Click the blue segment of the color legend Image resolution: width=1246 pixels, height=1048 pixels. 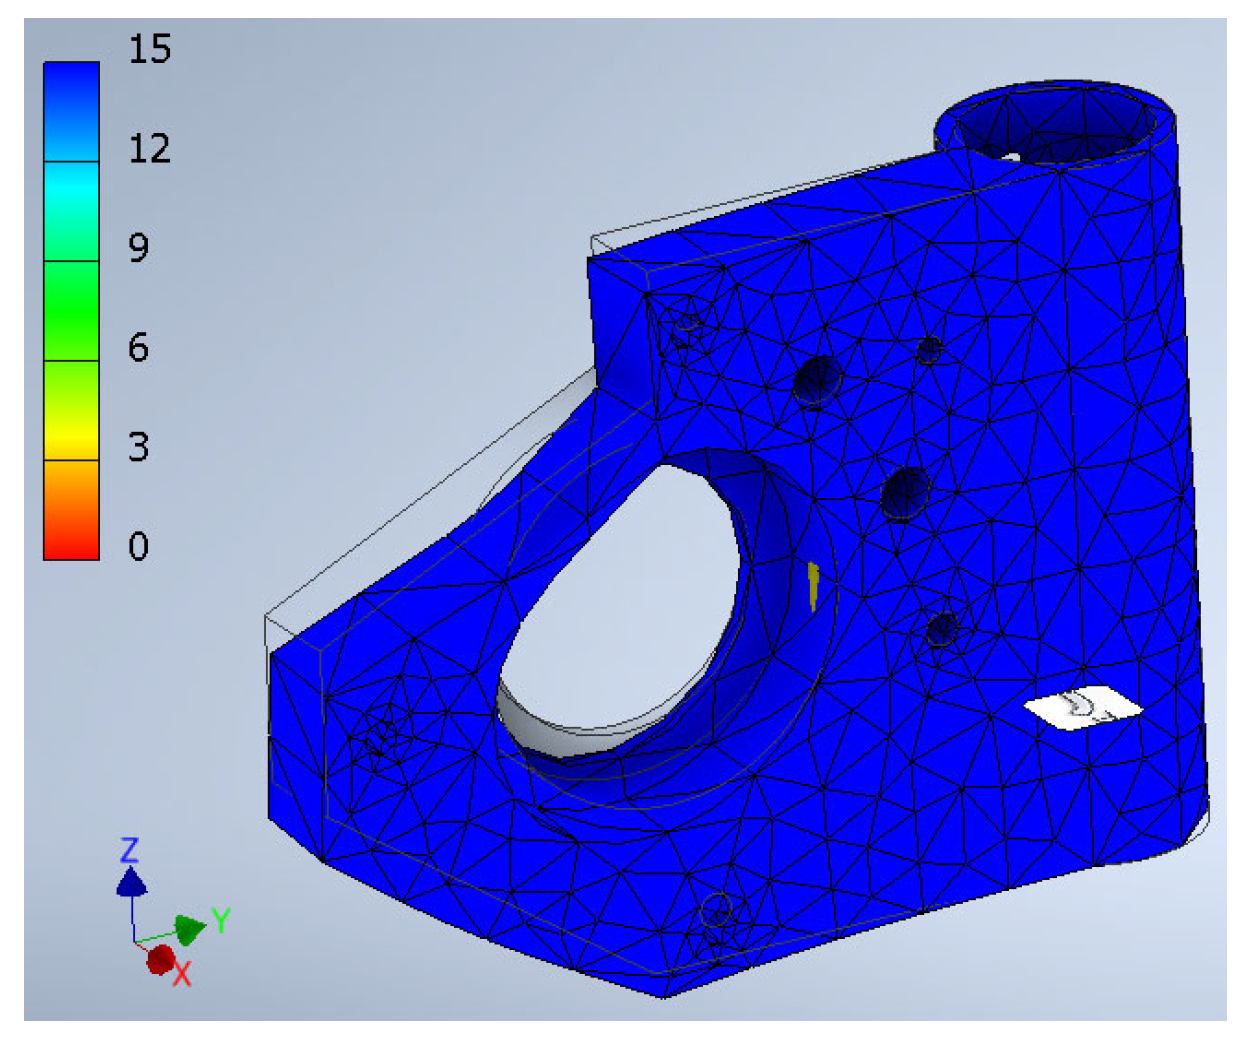click(71, 112)
